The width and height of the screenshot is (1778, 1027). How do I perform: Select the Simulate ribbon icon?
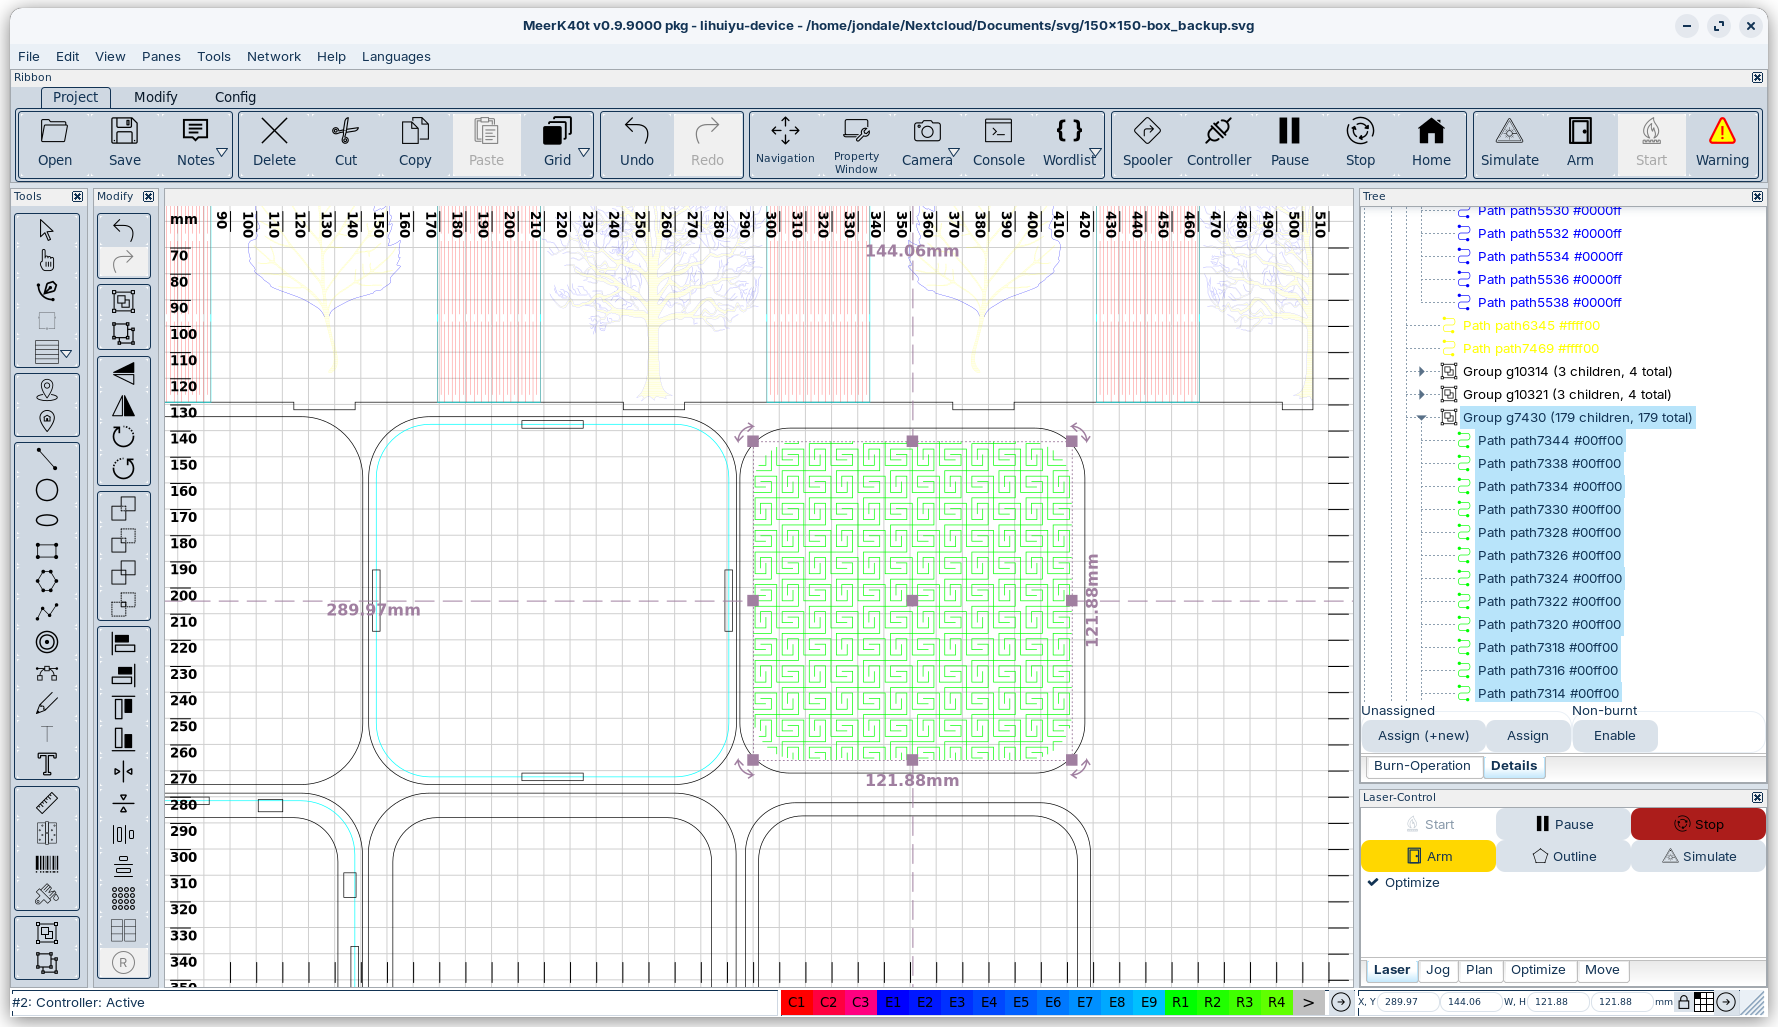coord(1509,142)
